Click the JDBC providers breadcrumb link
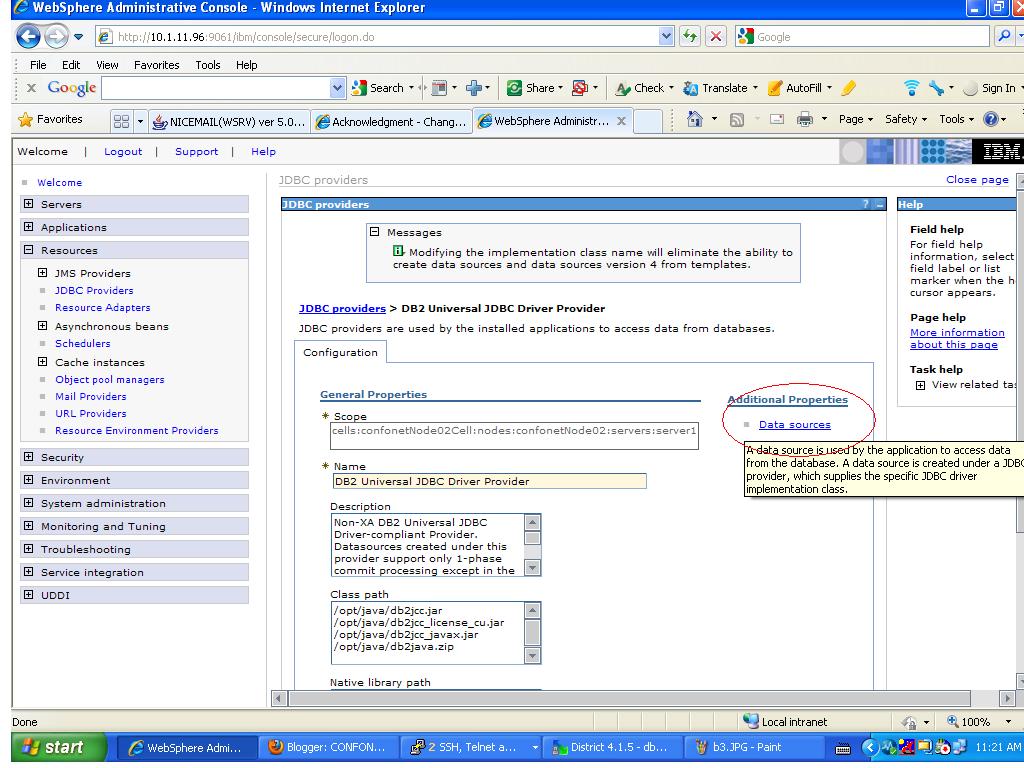The image size is (1024, 768). pyautogui.click(x=342, y=308)
